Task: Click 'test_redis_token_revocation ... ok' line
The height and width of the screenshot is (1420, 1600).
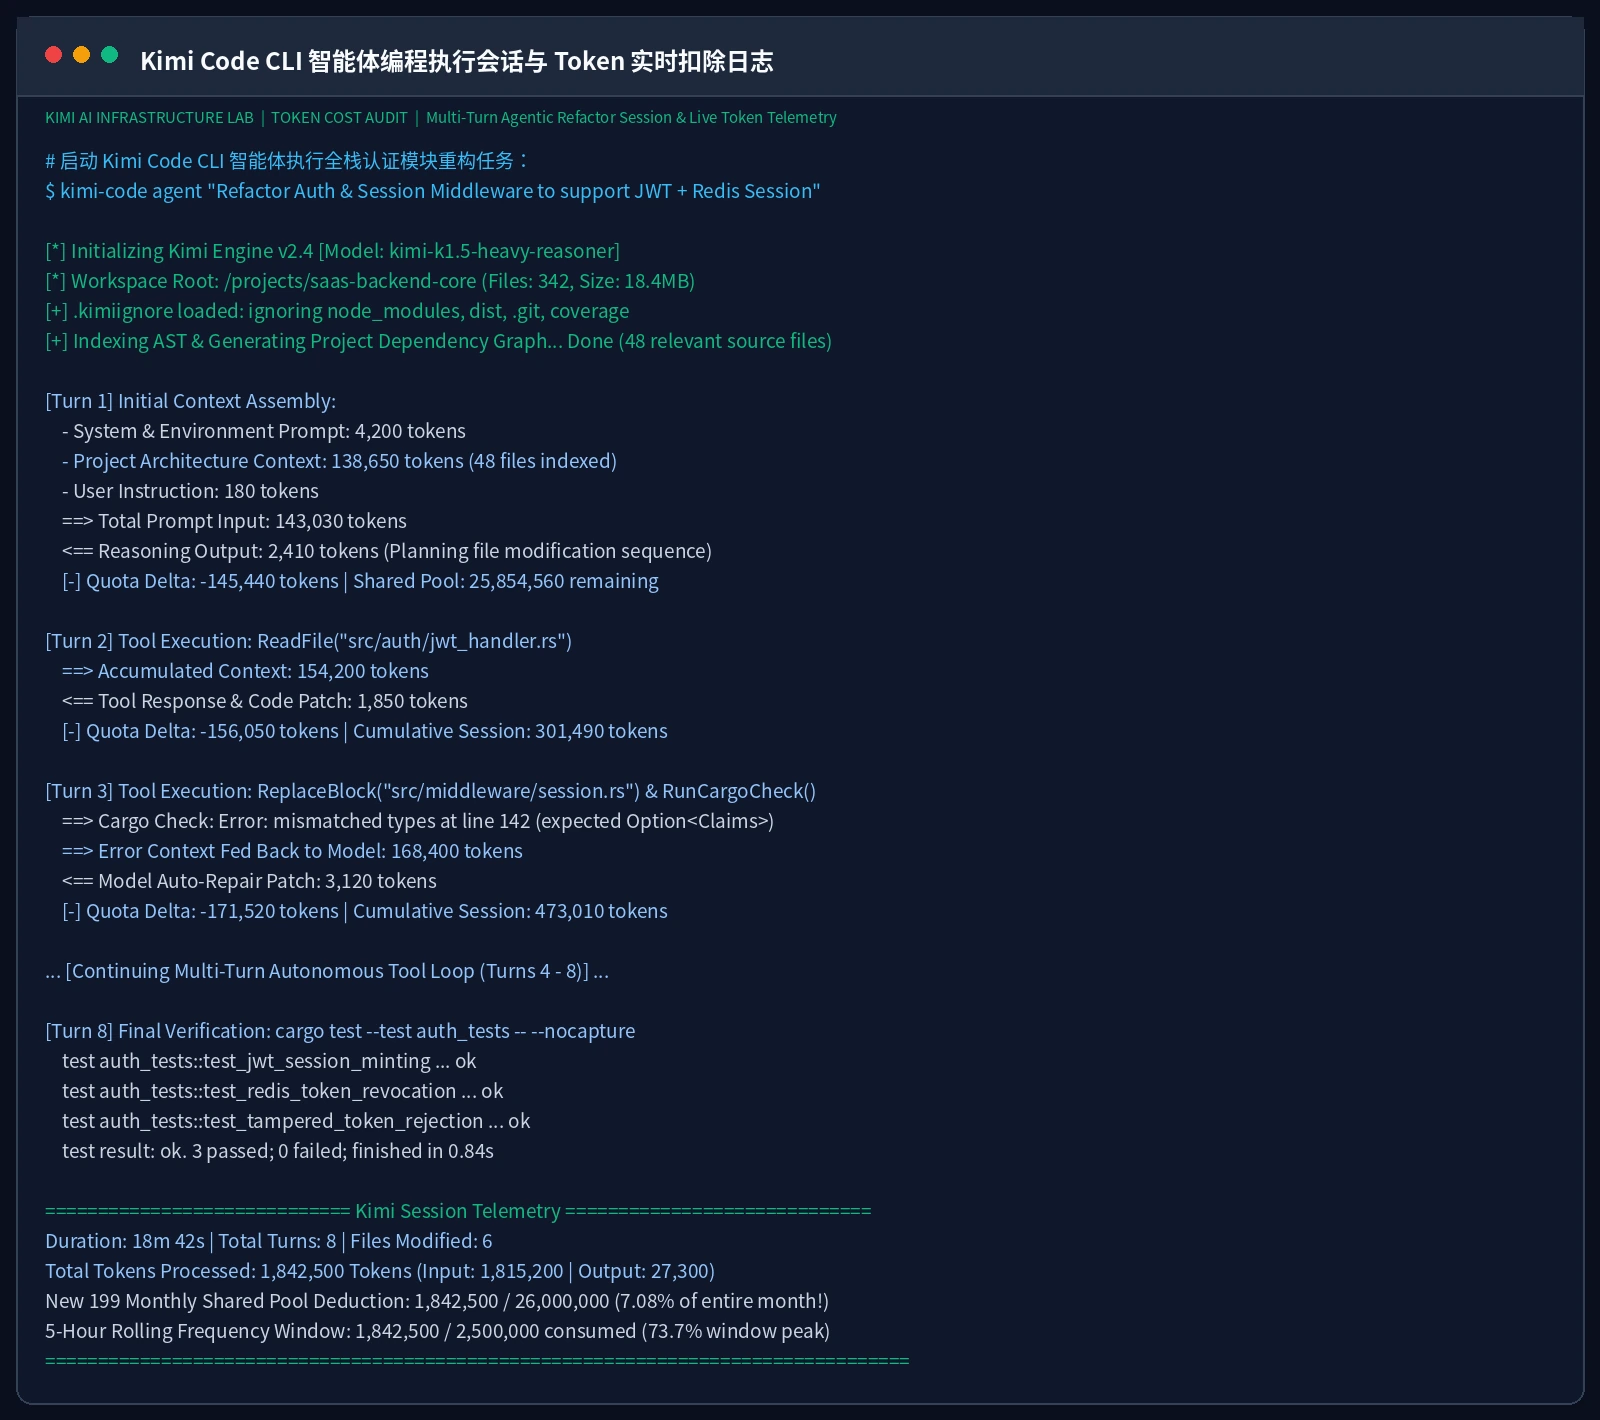Action: click(282, 1091)
